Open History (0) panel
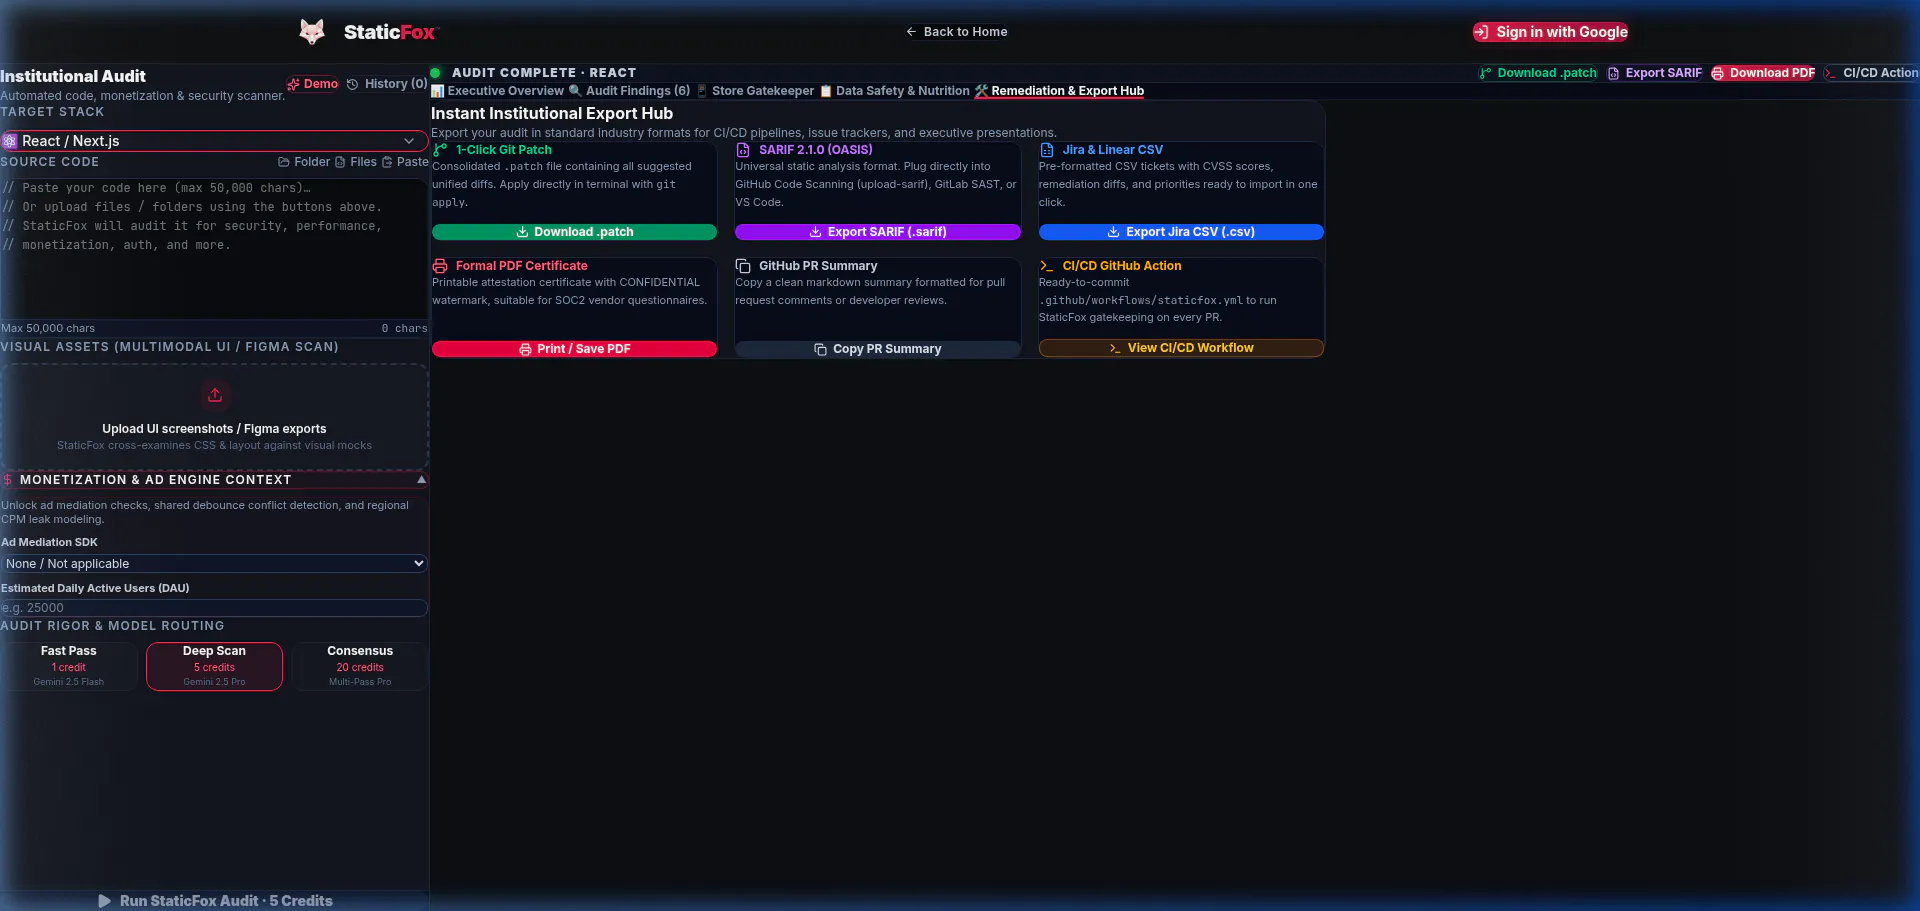Image resolution: width=1920 pixels, height=911 pixels. (x=387, y=84)
